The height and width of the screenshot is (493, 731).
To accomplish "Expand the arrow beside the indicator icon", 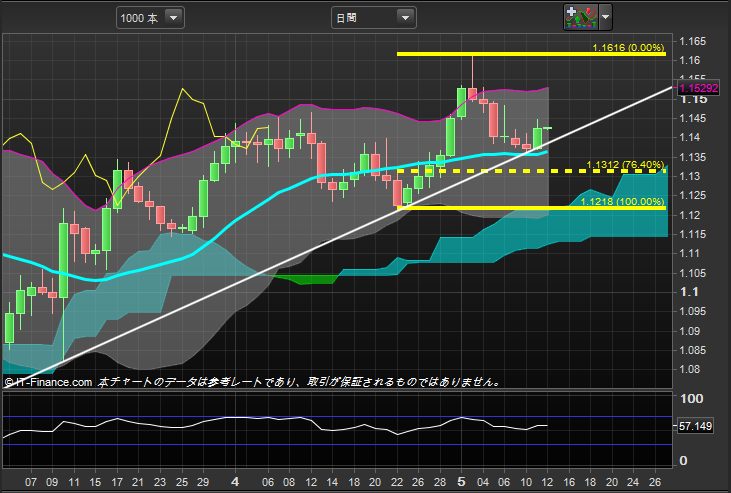I will [x=606, y=17].
